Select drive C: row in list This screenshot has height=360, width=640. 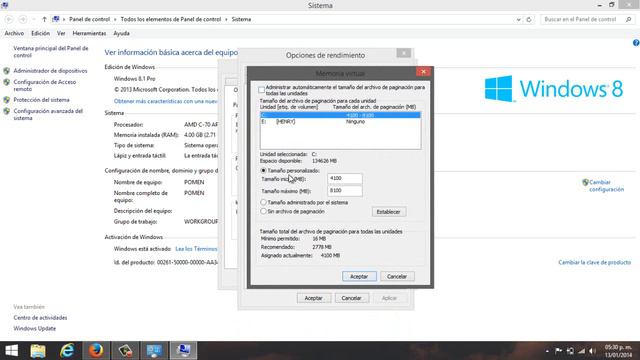coord(340,115)
